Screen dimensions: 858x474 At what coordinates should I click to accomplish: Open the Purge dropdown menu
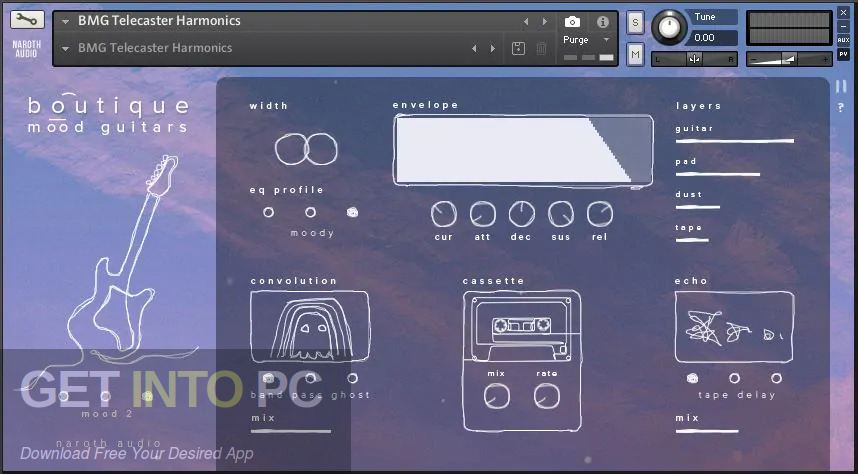tap(587, 40)
